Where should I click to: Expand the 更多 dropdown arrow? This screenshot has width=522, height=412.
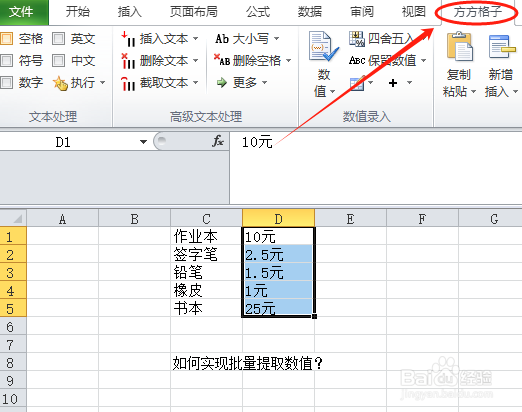click(264, 82)
